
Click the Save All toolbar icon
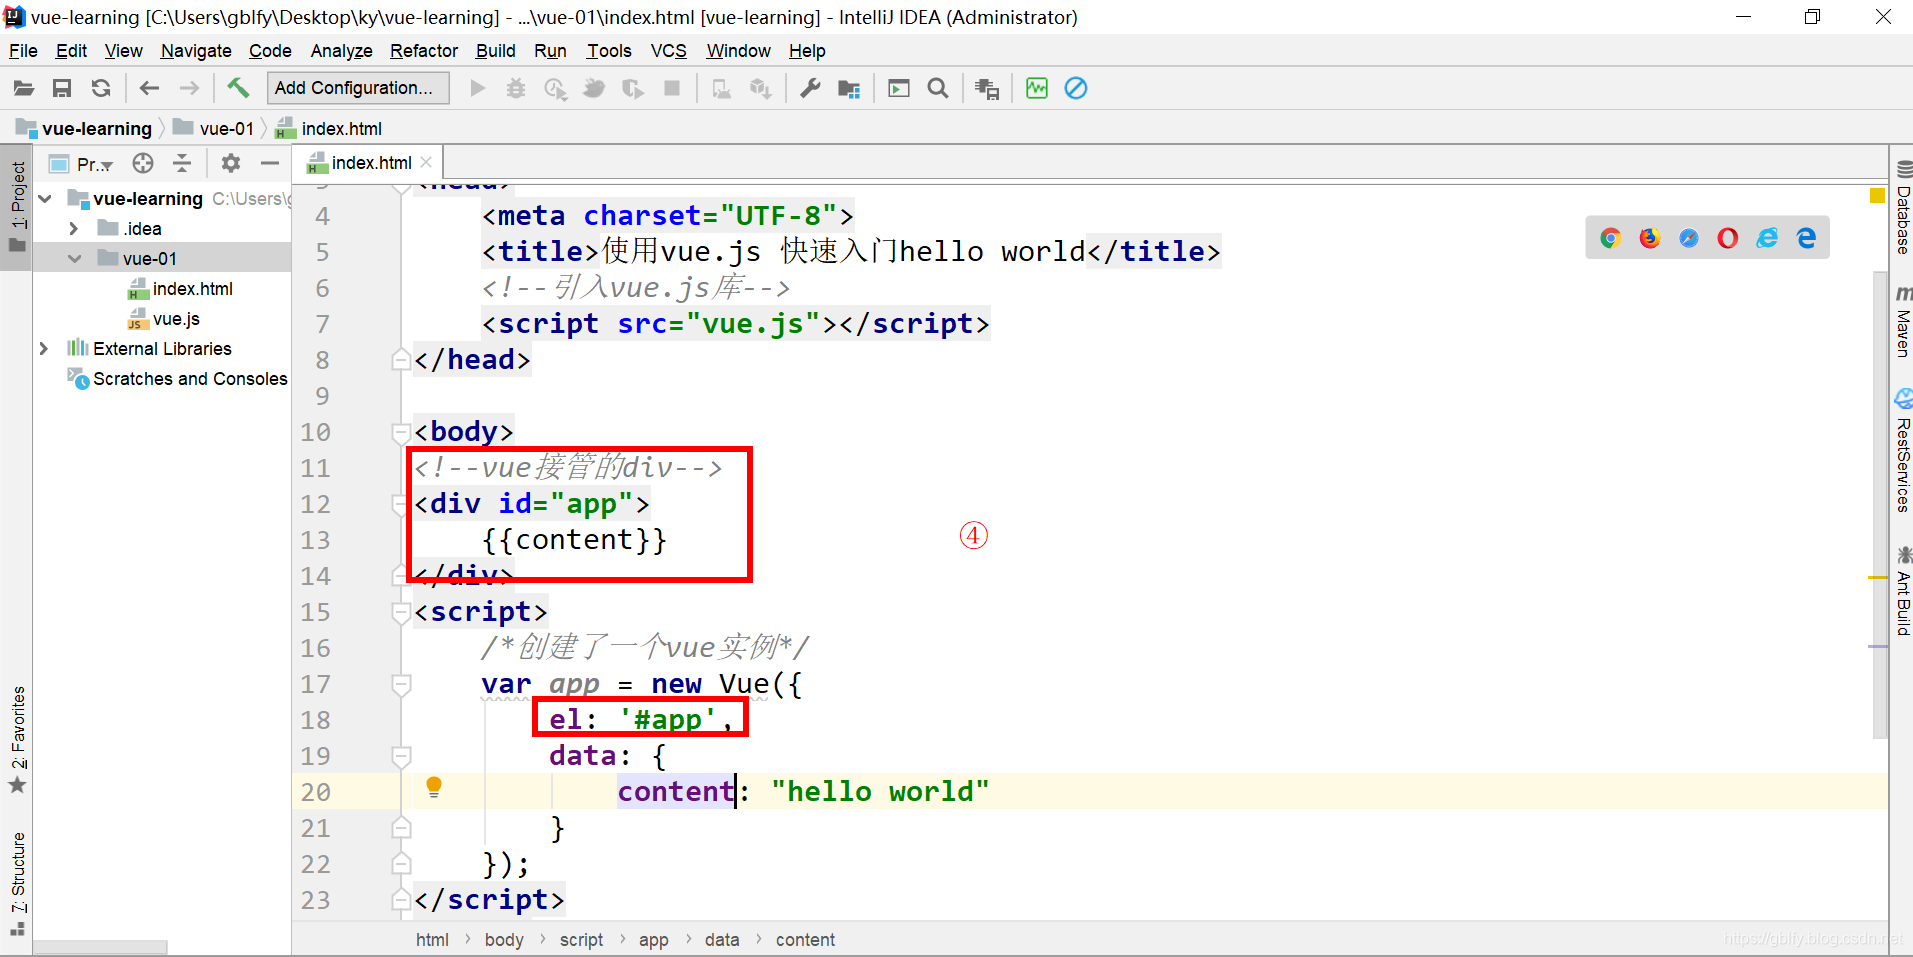click(x=62, y=88)
